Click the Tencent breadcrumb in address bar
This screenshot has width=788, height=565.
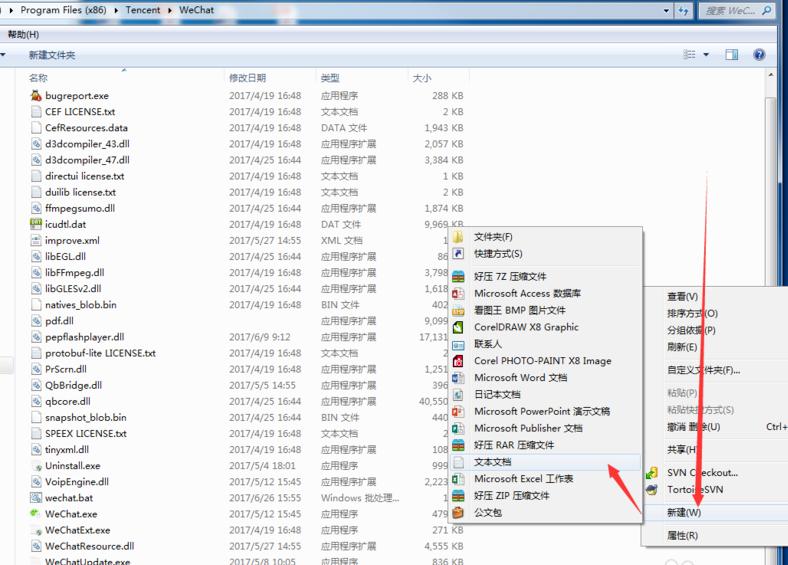[x=146, y=10]
